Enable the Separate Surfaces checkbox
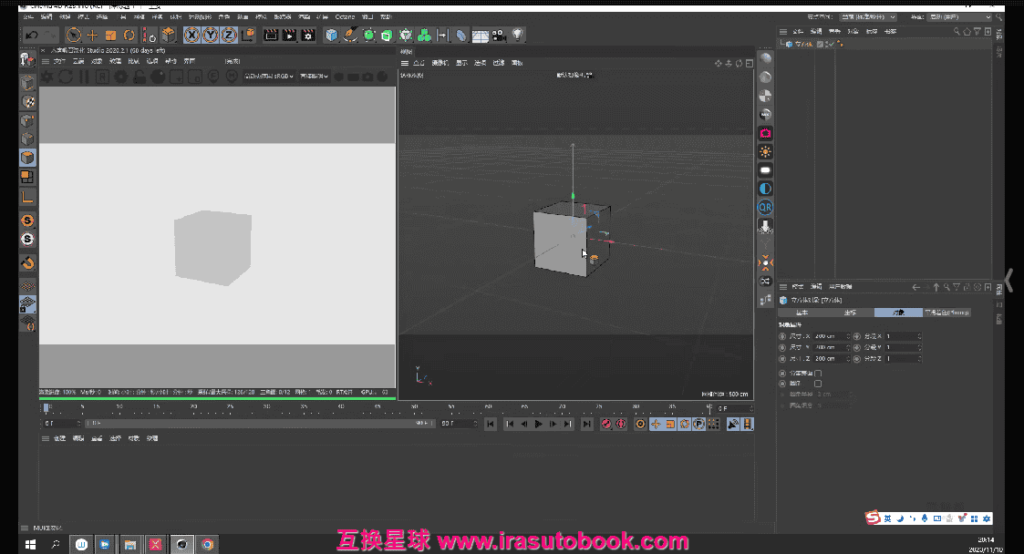The width and height of the screenshot is (1024, 554). (x=818, y=374)
